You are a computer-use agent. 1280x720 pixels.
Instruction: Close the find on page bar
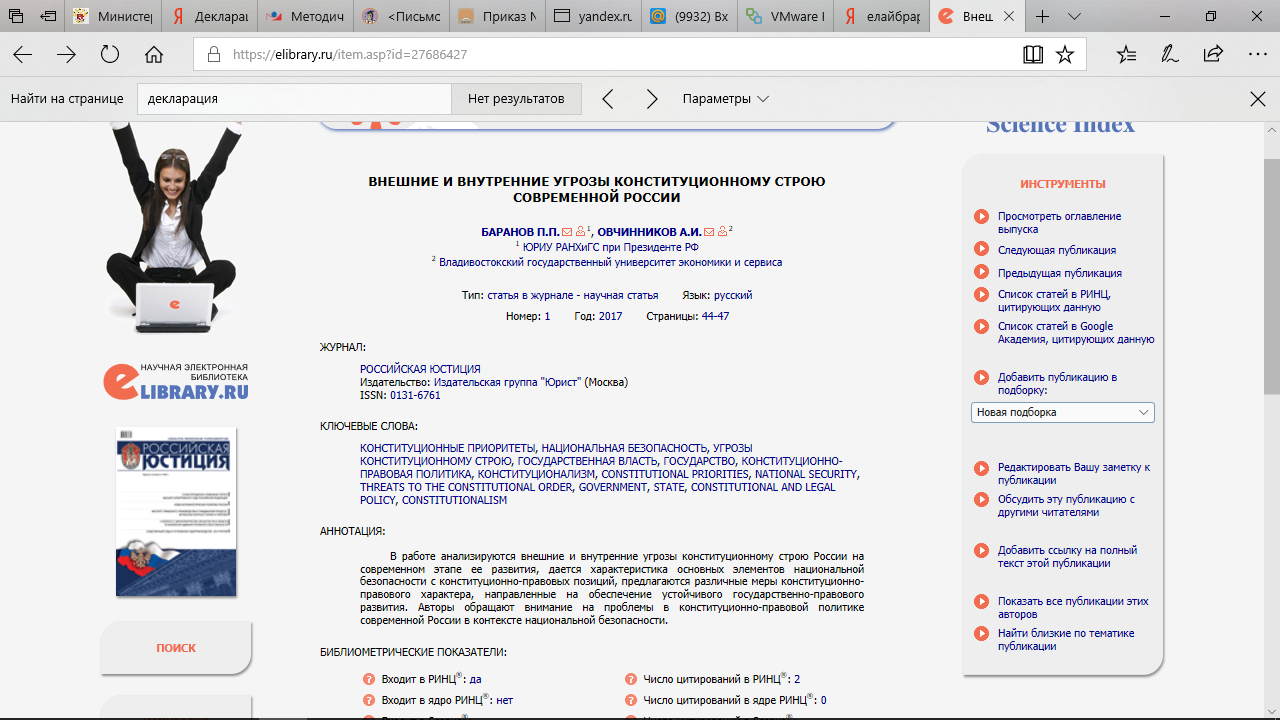[x=1258, y=99]
